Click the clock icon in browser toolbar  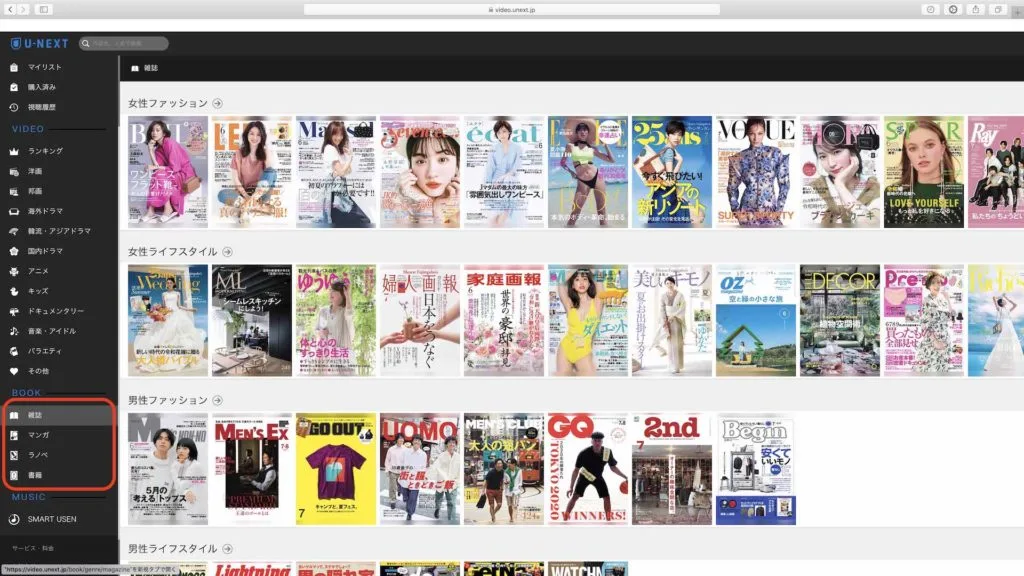[931, 9]
